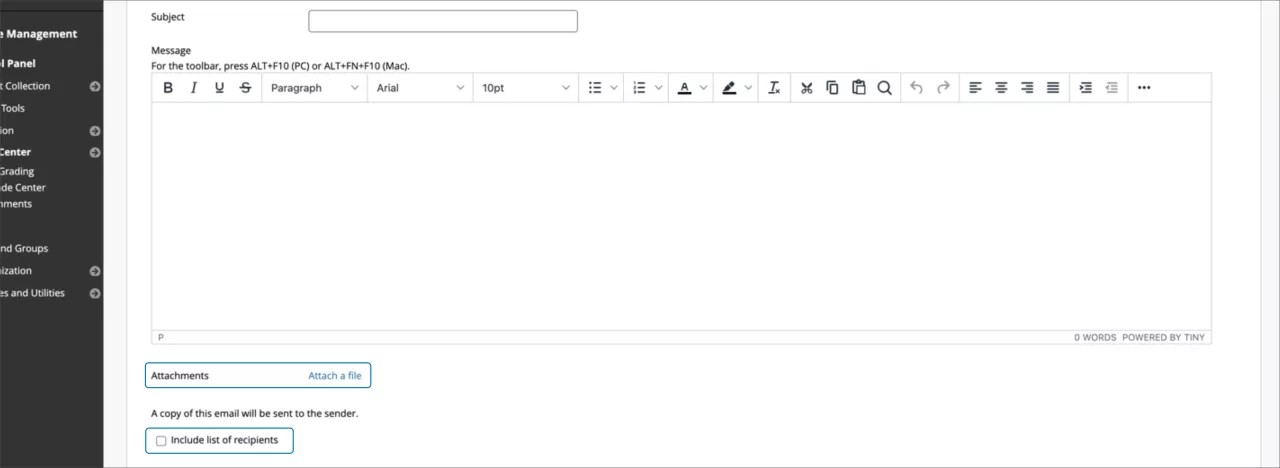Show more toolbar options via ellipsis
Image resolution: width=1280 pixels, height=468 pixels.
[x=1144, y=88]
